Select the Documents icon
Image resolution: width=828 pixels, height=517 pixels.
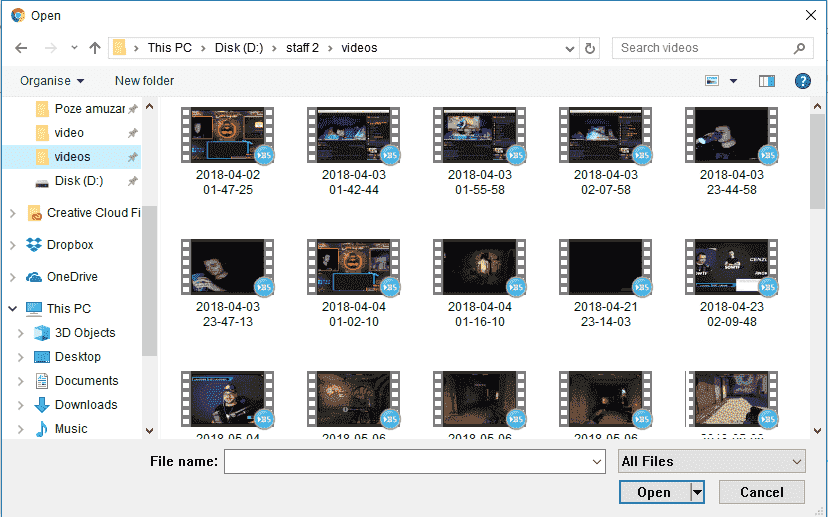point(42,381)
